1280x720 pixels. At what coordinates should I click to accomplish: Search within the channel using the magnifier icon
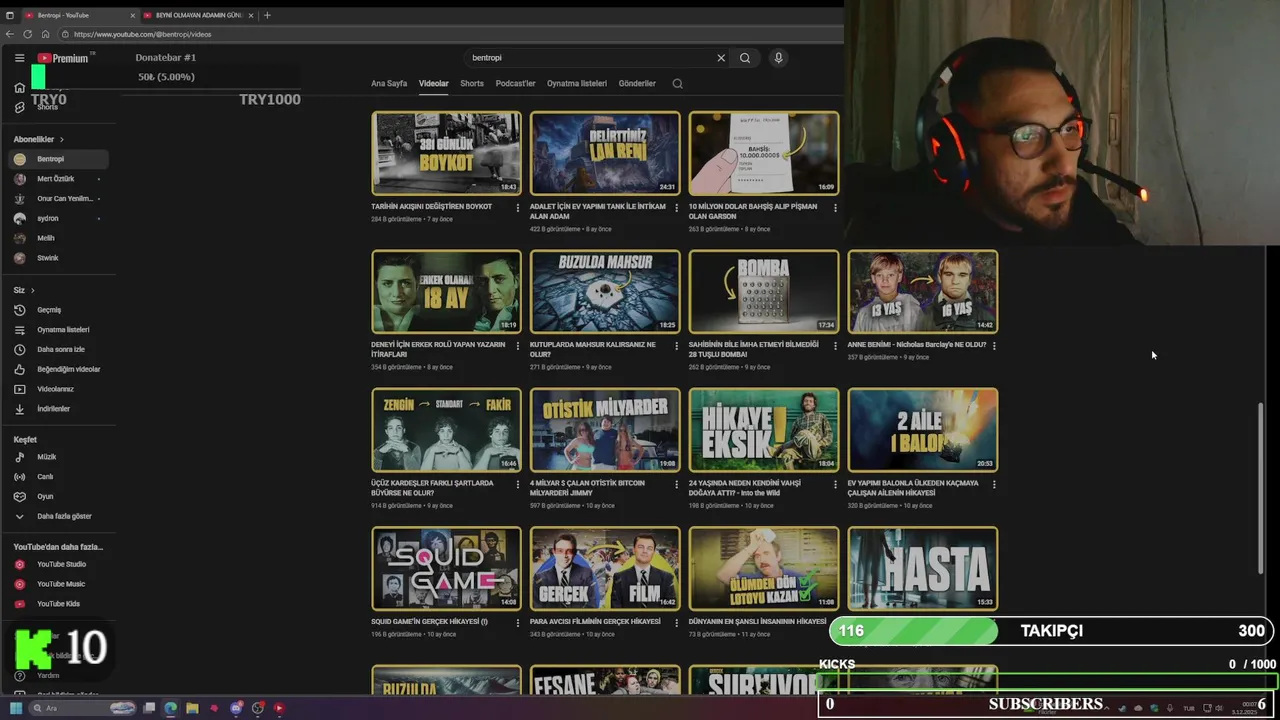click(677, 84)
